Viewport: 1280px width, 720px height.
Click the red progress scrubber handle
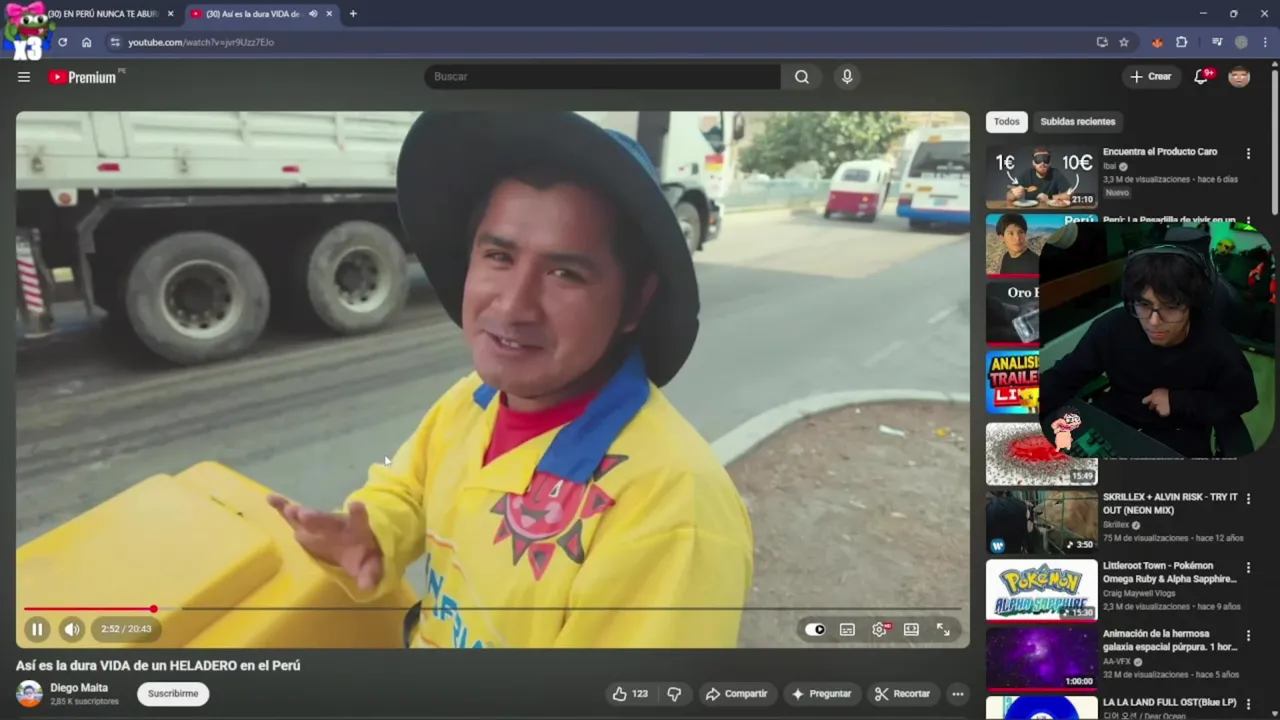[153, 609]
